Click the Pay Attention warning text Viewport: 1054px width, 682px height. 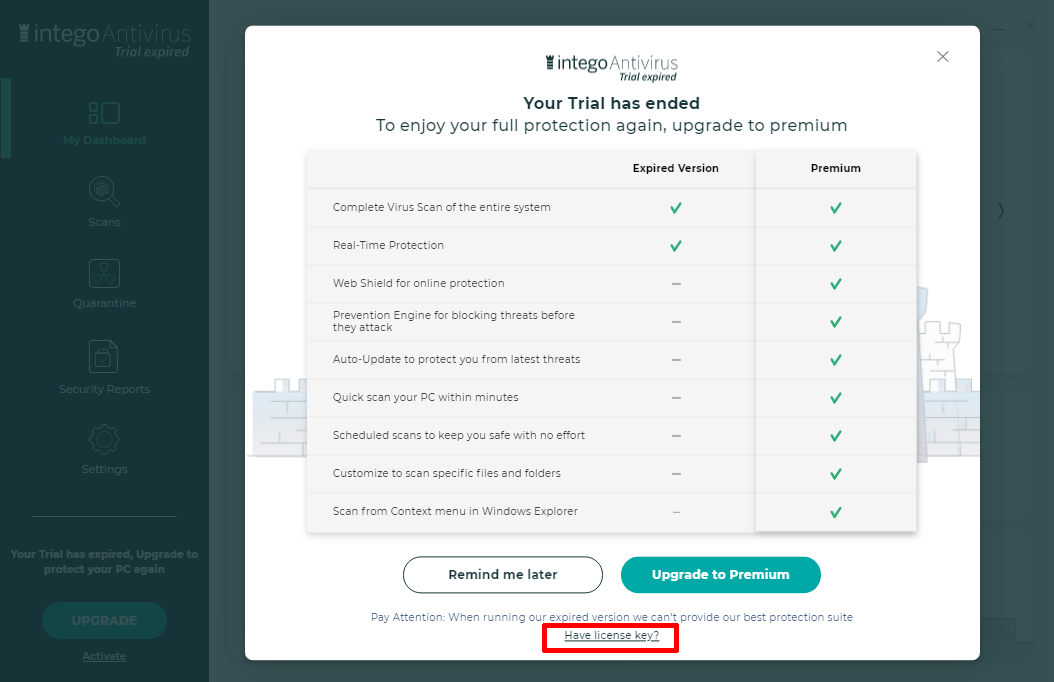[611, 617]
